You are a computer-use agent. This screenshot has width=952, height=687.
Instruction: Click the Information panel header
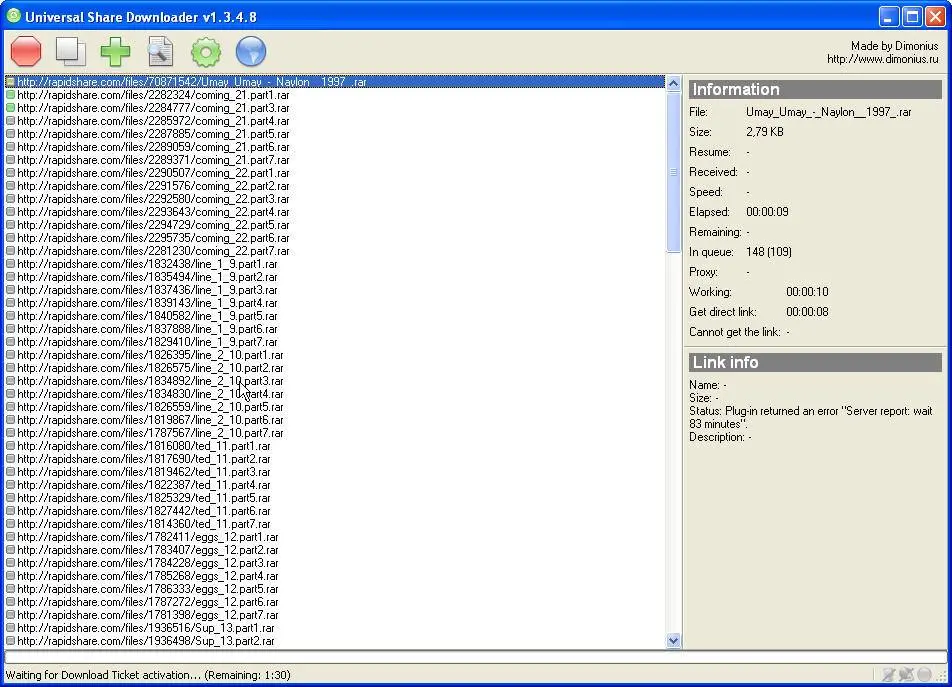click(815, 89)
